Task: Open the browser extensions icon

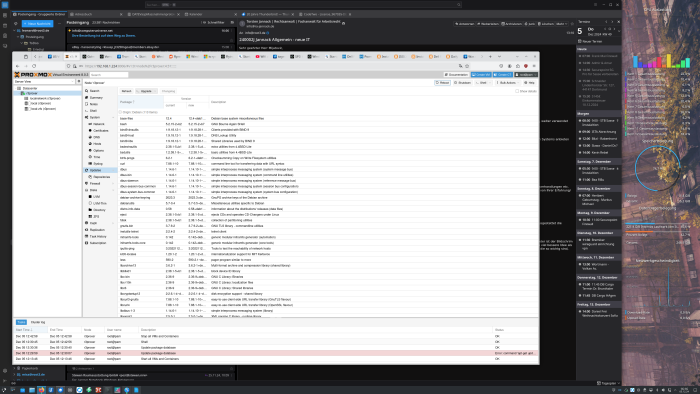Action: coord(518,66)
